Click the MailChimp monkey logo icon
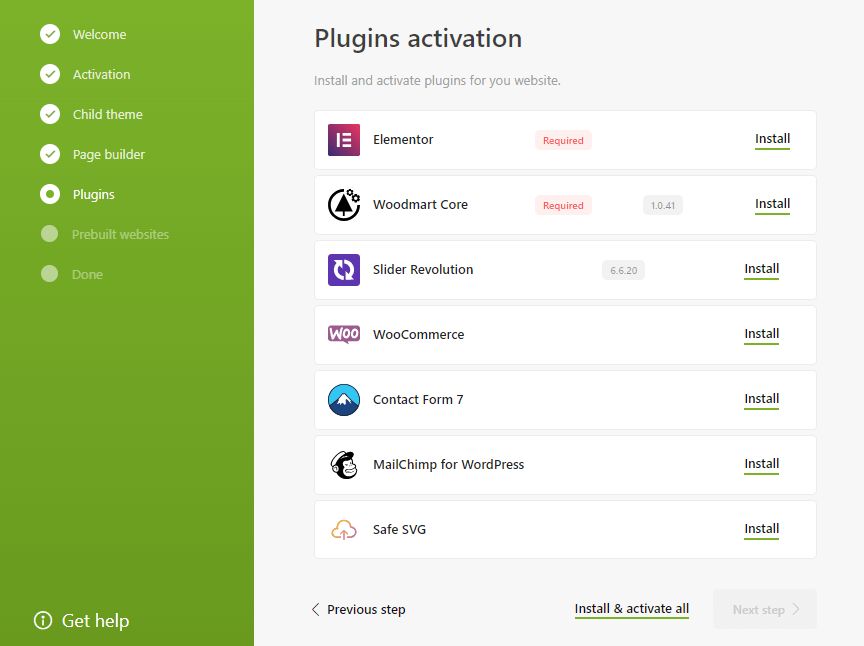Screen dimensions: 864x646 point(344,465)
